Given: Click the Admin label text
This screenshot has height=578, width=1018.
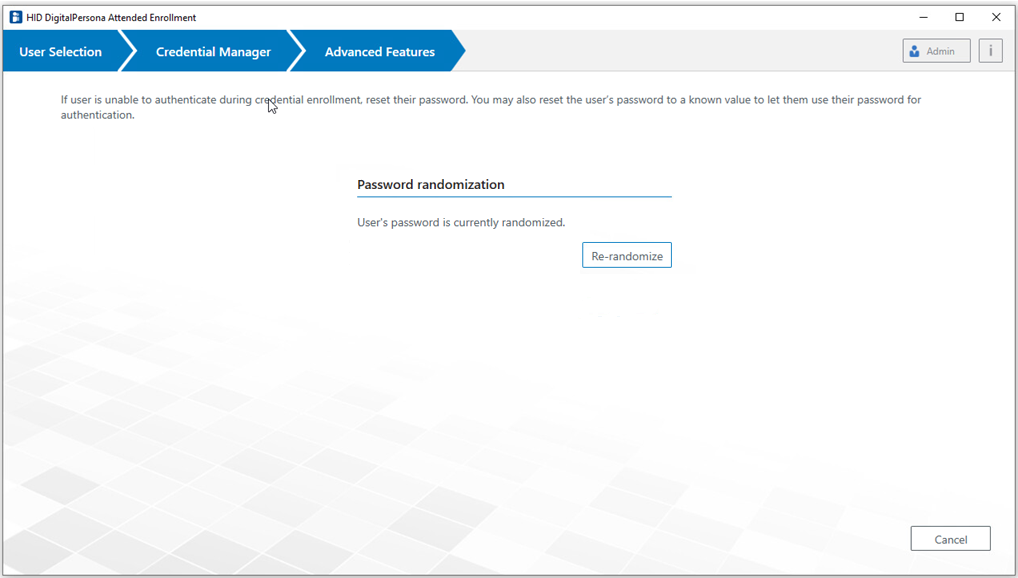Looking at the screenshot, I should pos(940,51).
